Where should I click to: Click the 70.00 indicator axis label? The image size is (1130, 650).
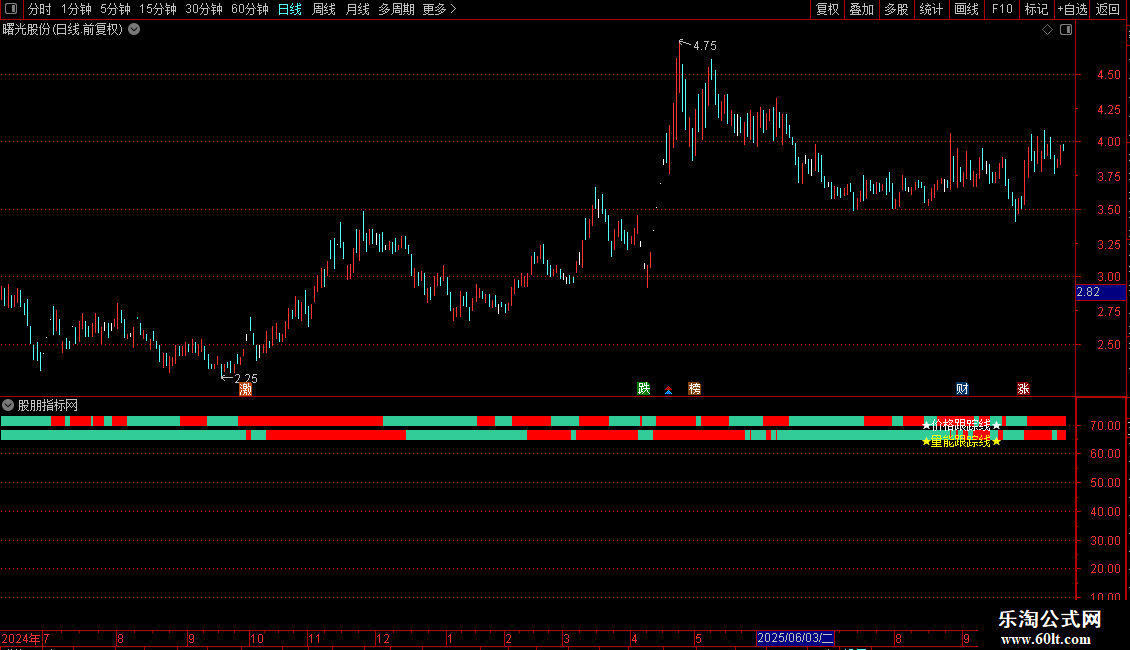[x=1105, y=426]
